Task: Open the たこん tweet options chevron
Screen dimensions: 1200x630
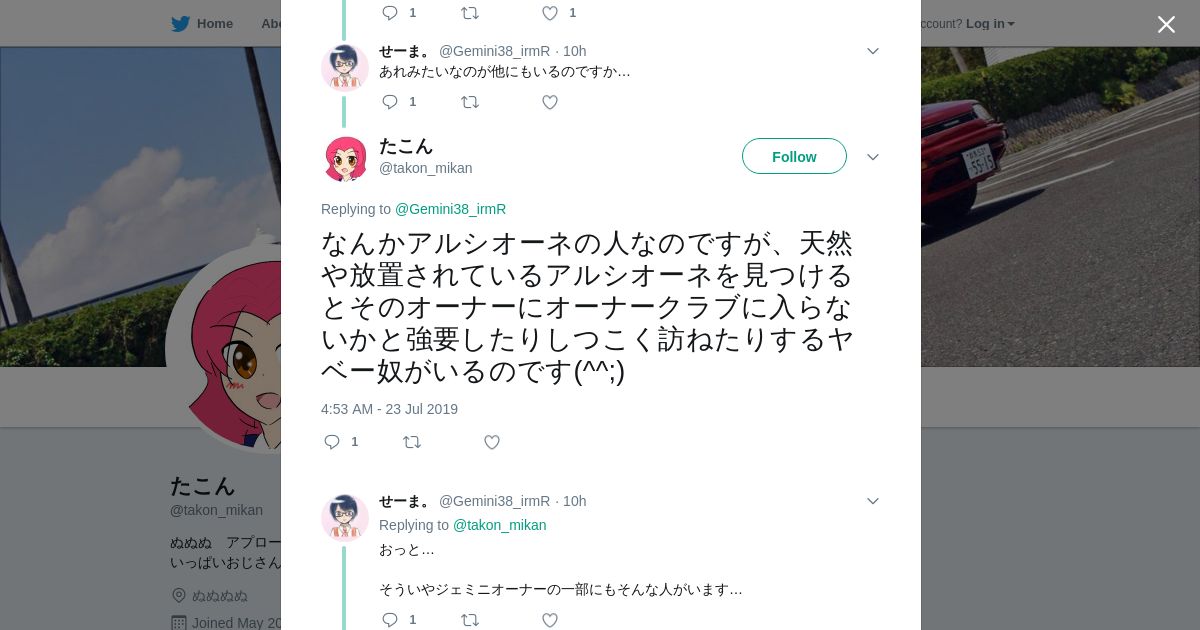Action: [x=872, y=157]
